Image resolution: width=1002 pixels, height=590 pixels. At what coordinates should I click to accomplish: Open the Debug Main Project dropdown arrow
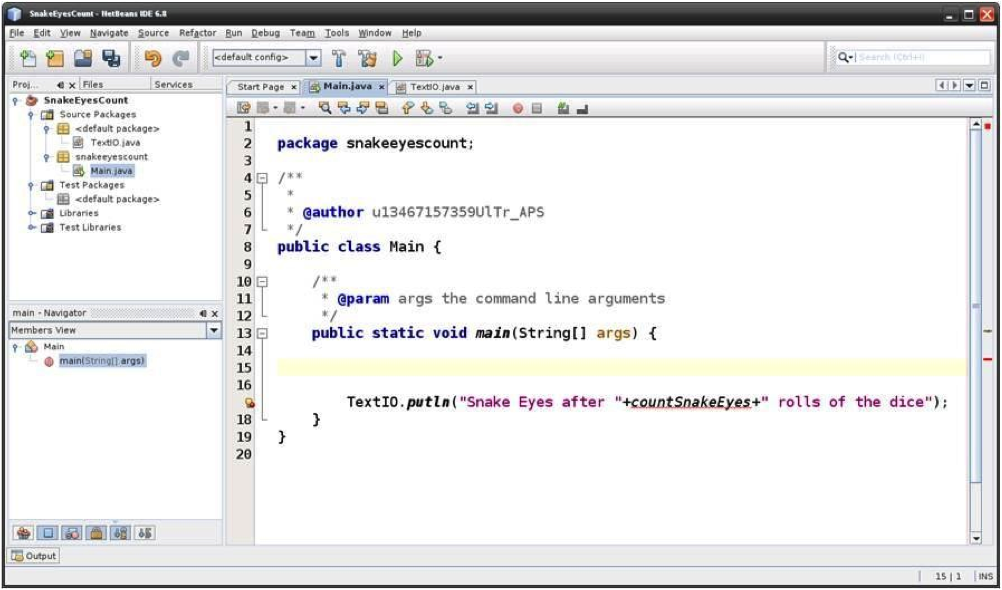click(x=440, y=59)
